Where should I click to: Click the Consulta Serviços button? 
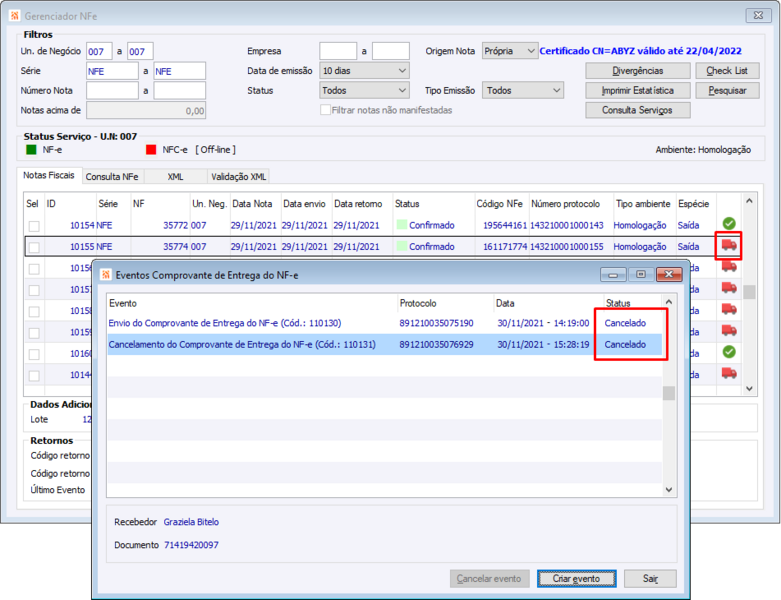[x=638, y=110]
